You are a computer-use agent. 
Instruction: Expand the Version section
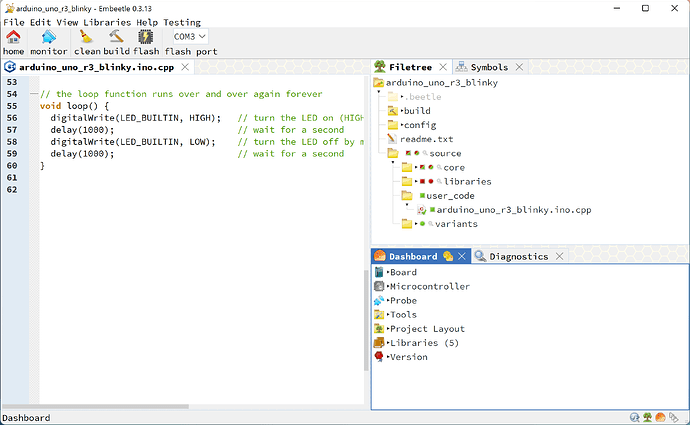pos(388,357)
